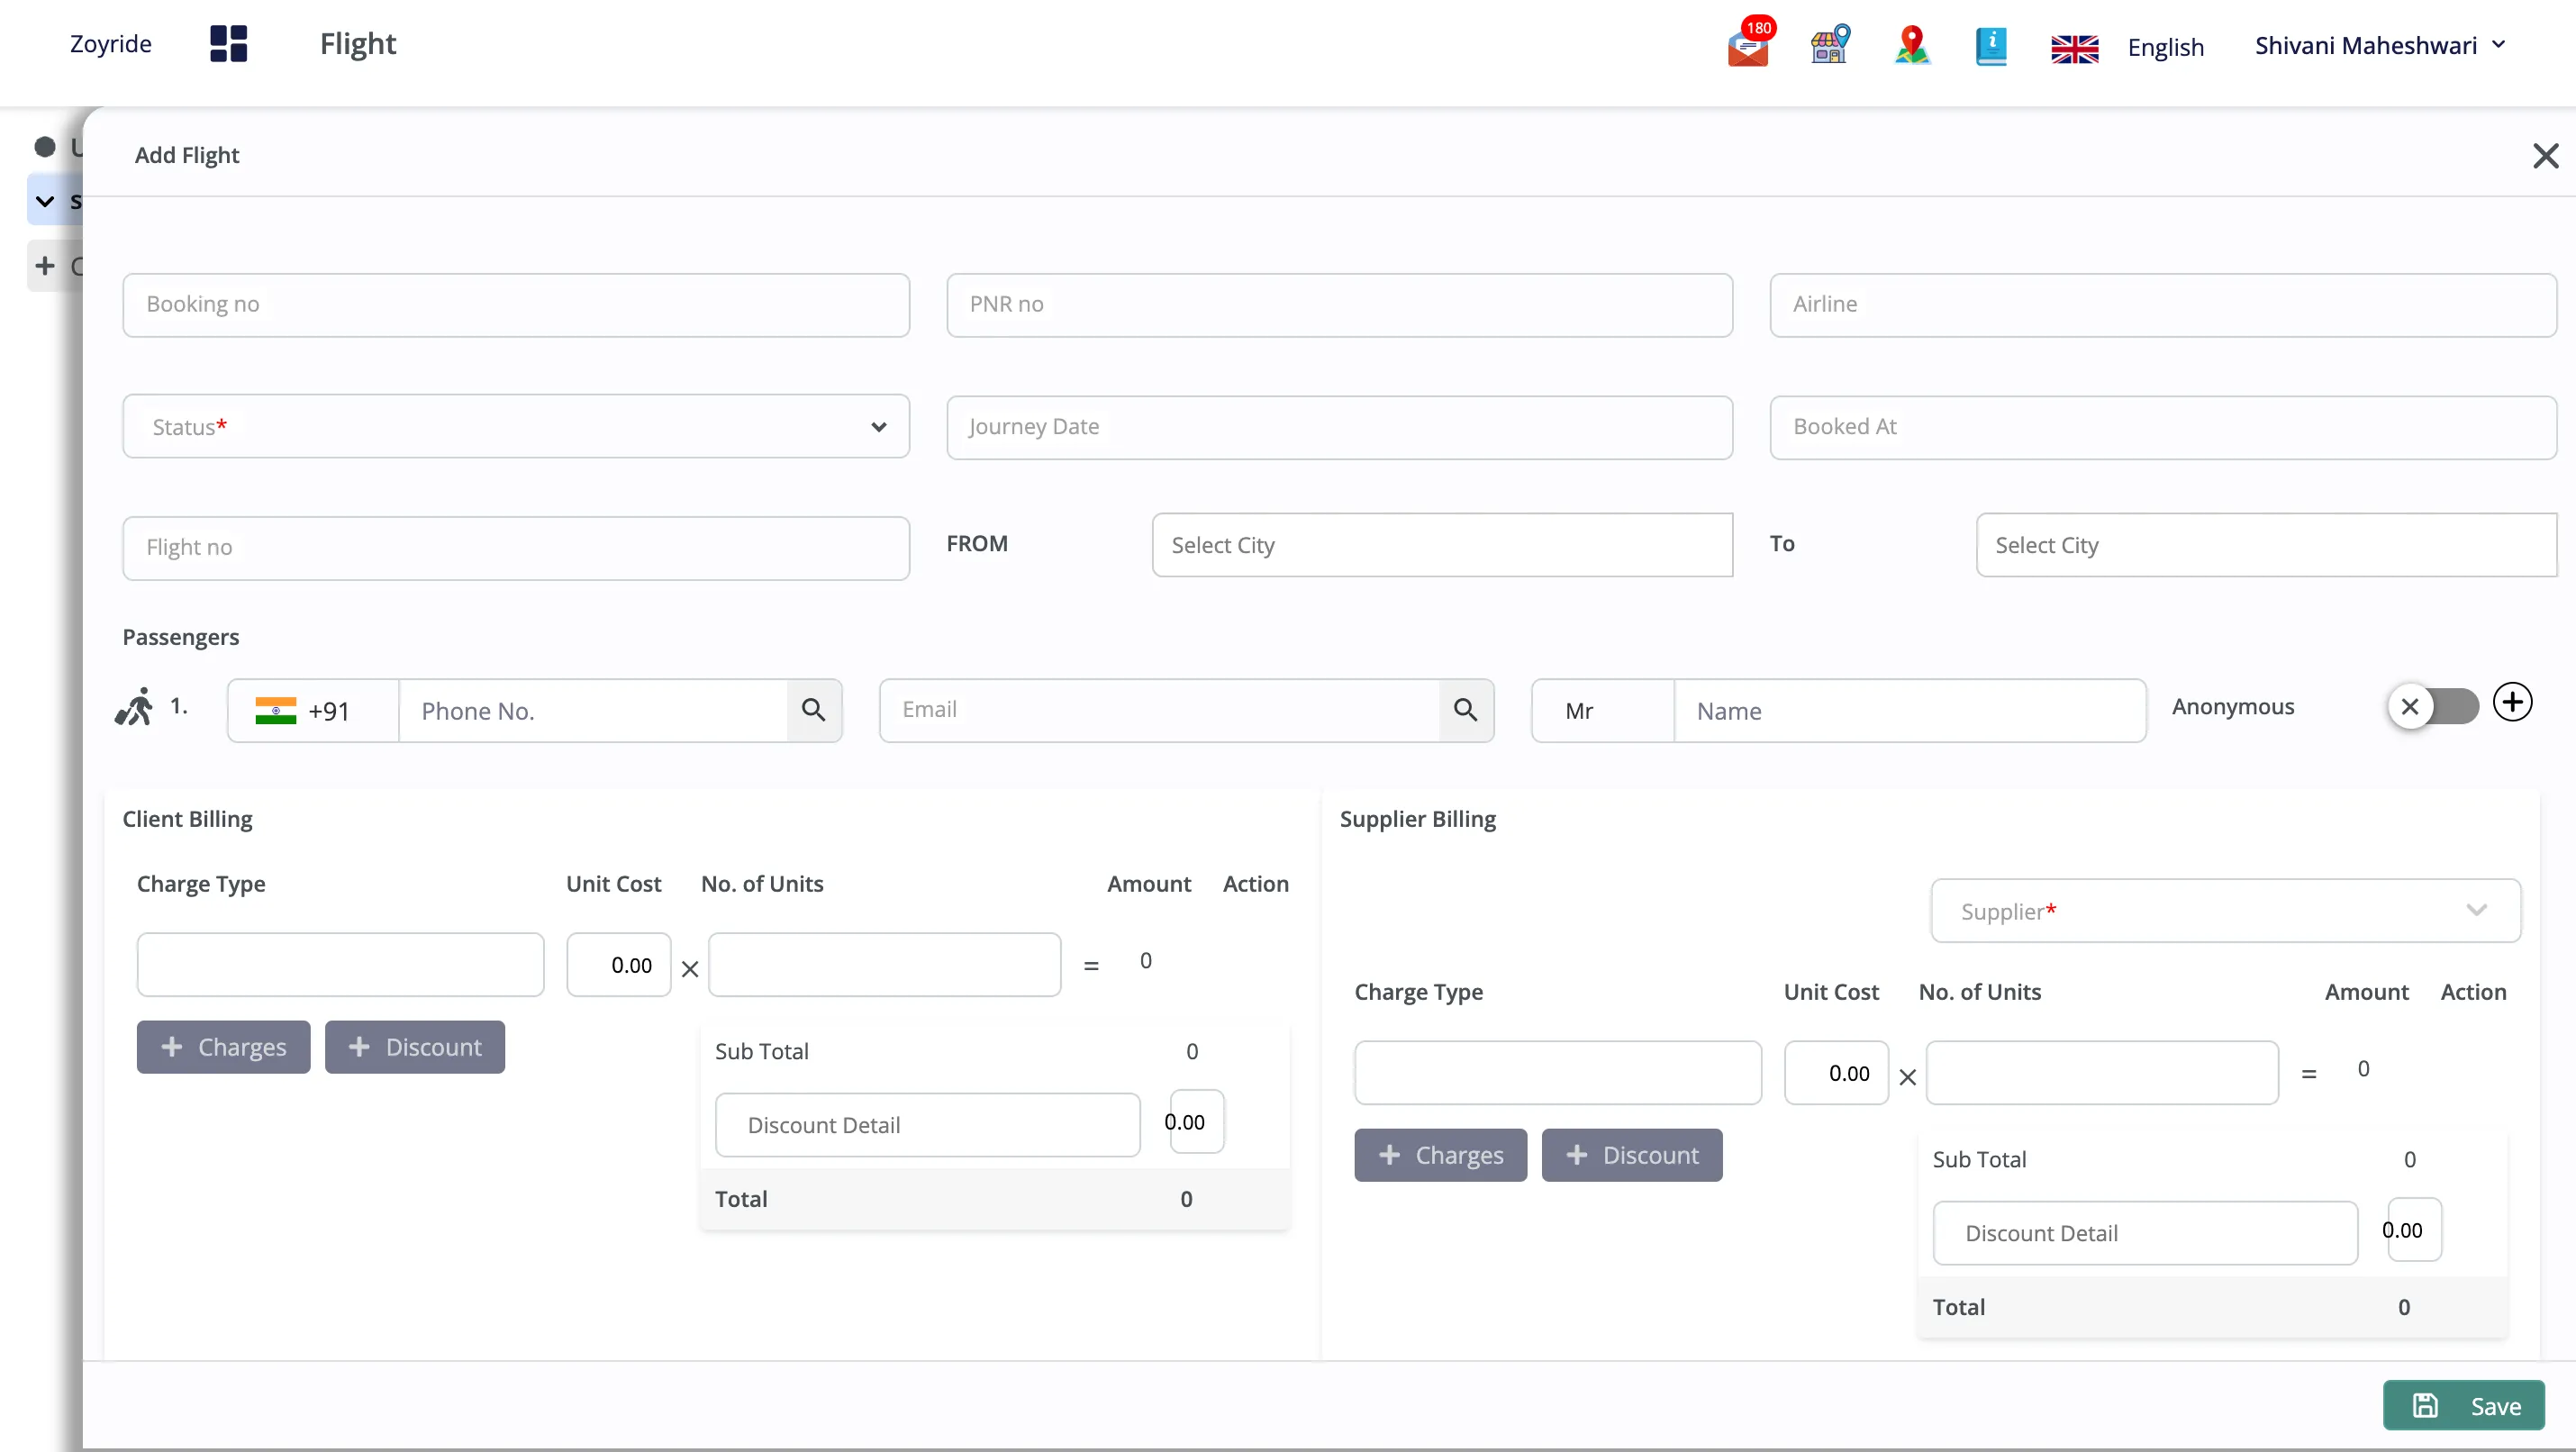Save the flight booking
This screenshot has height=1452, width=2576.
[2463, 1406]
